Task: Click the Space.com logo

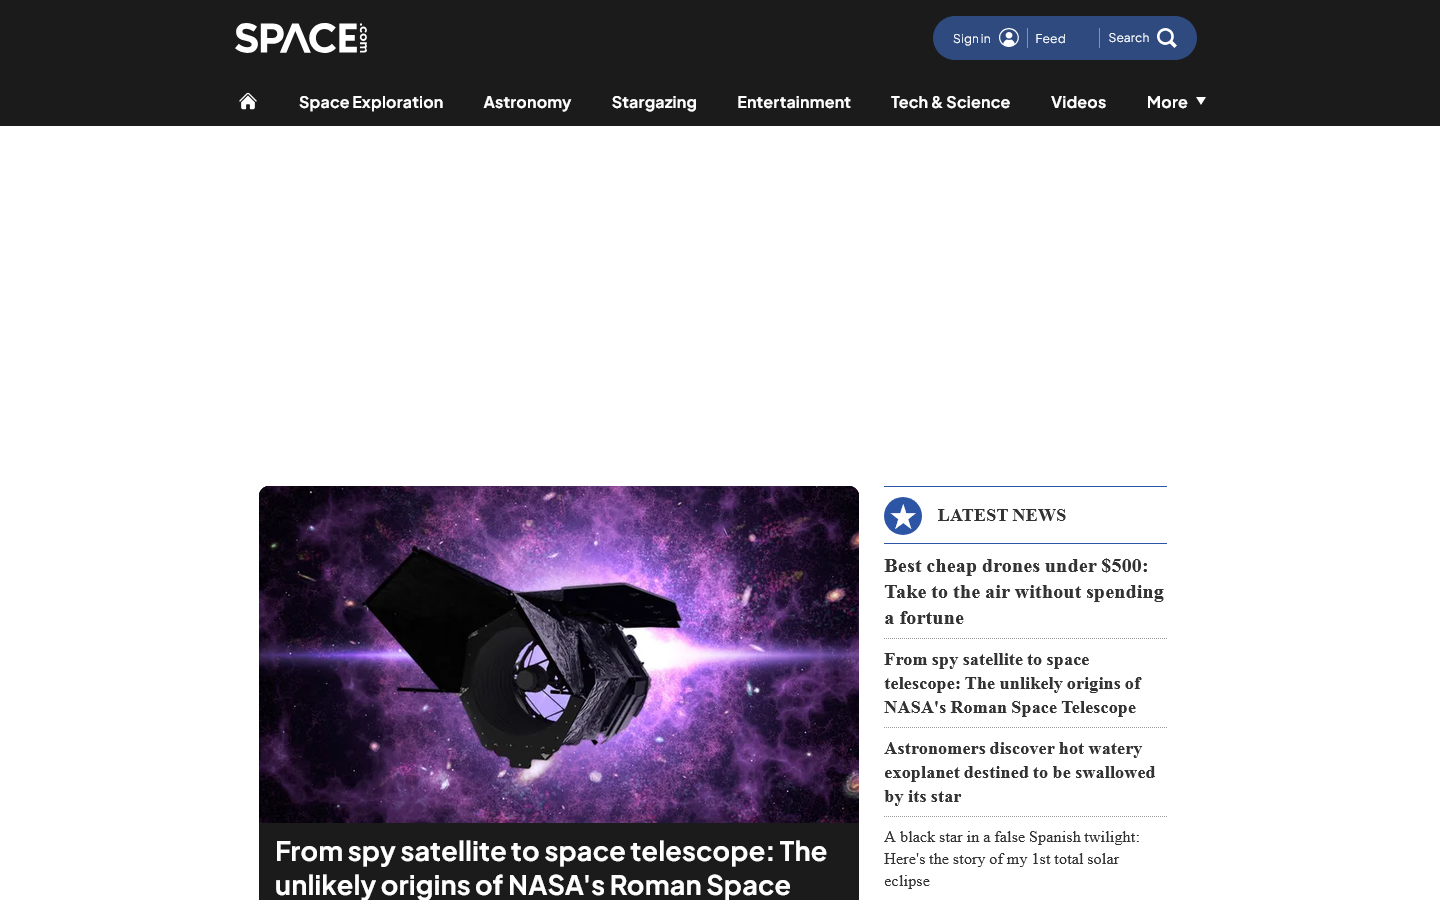Action: (301, 38)
